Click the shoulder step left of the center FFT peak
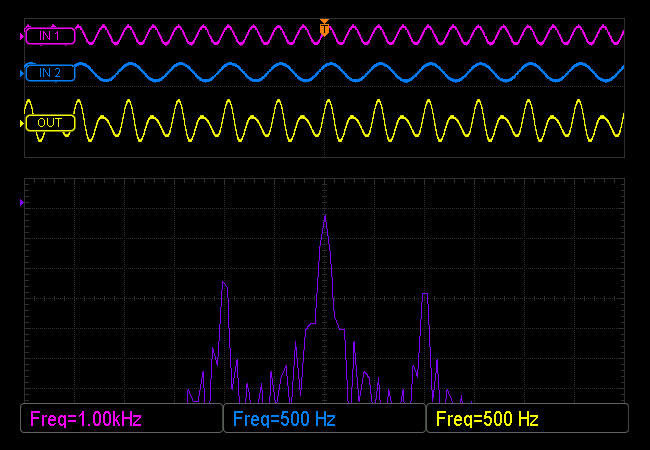The image size is (650, 450). [311, 324]
